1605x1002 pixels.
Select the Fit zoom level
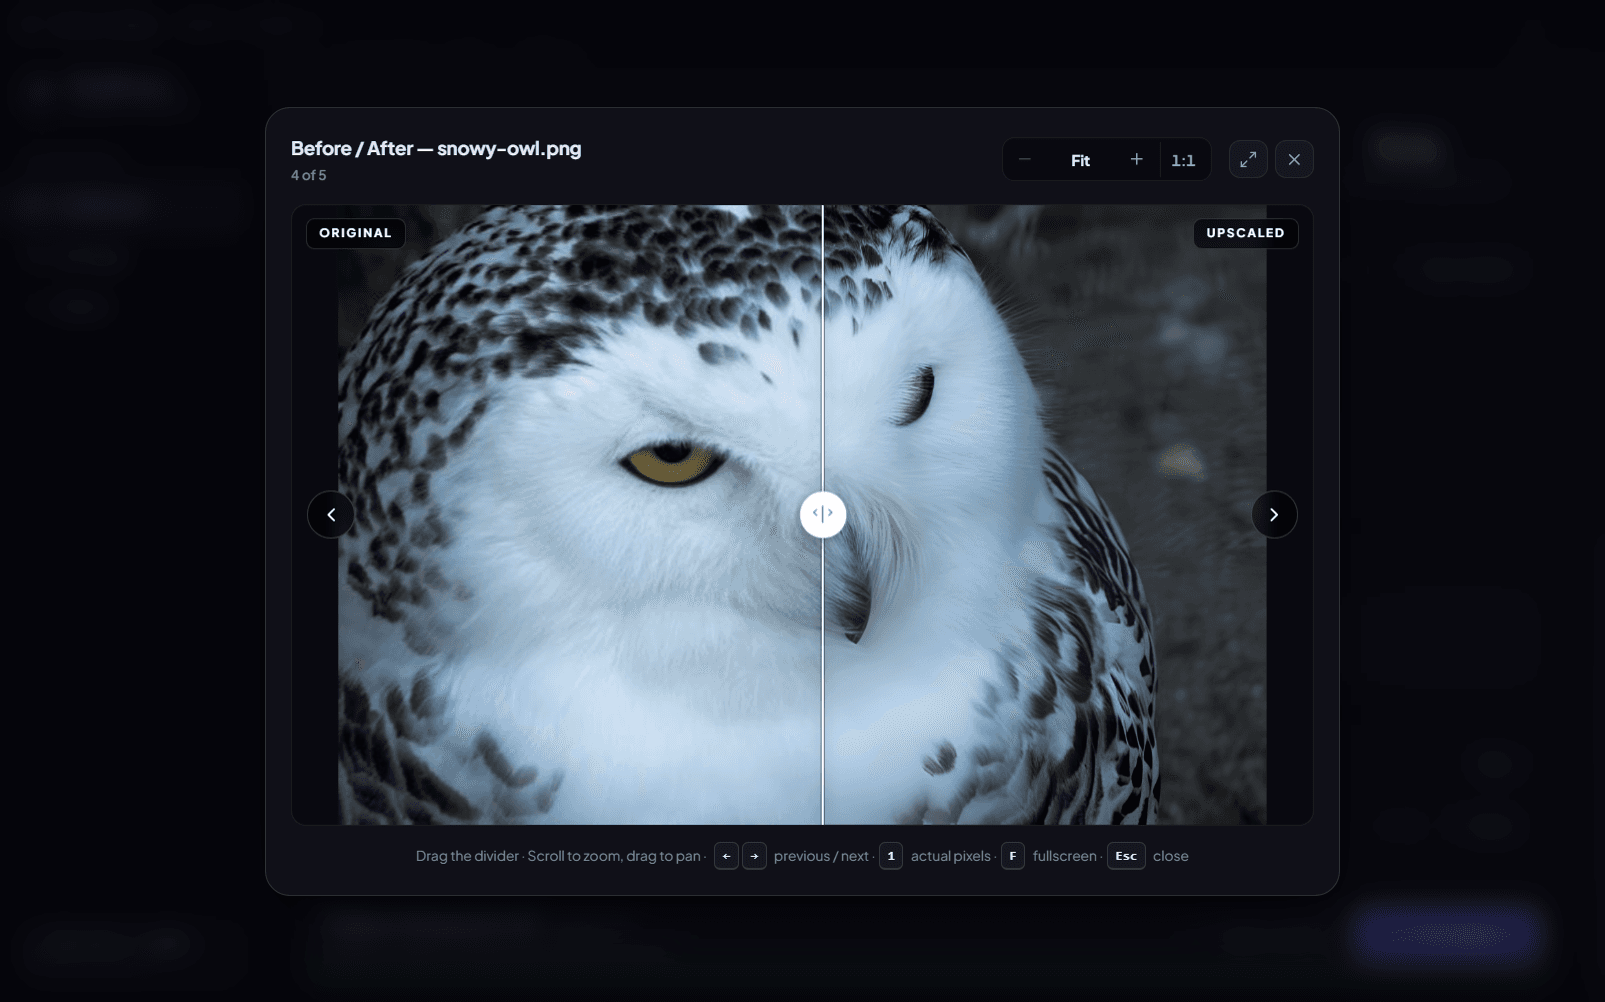(1080, 160)
